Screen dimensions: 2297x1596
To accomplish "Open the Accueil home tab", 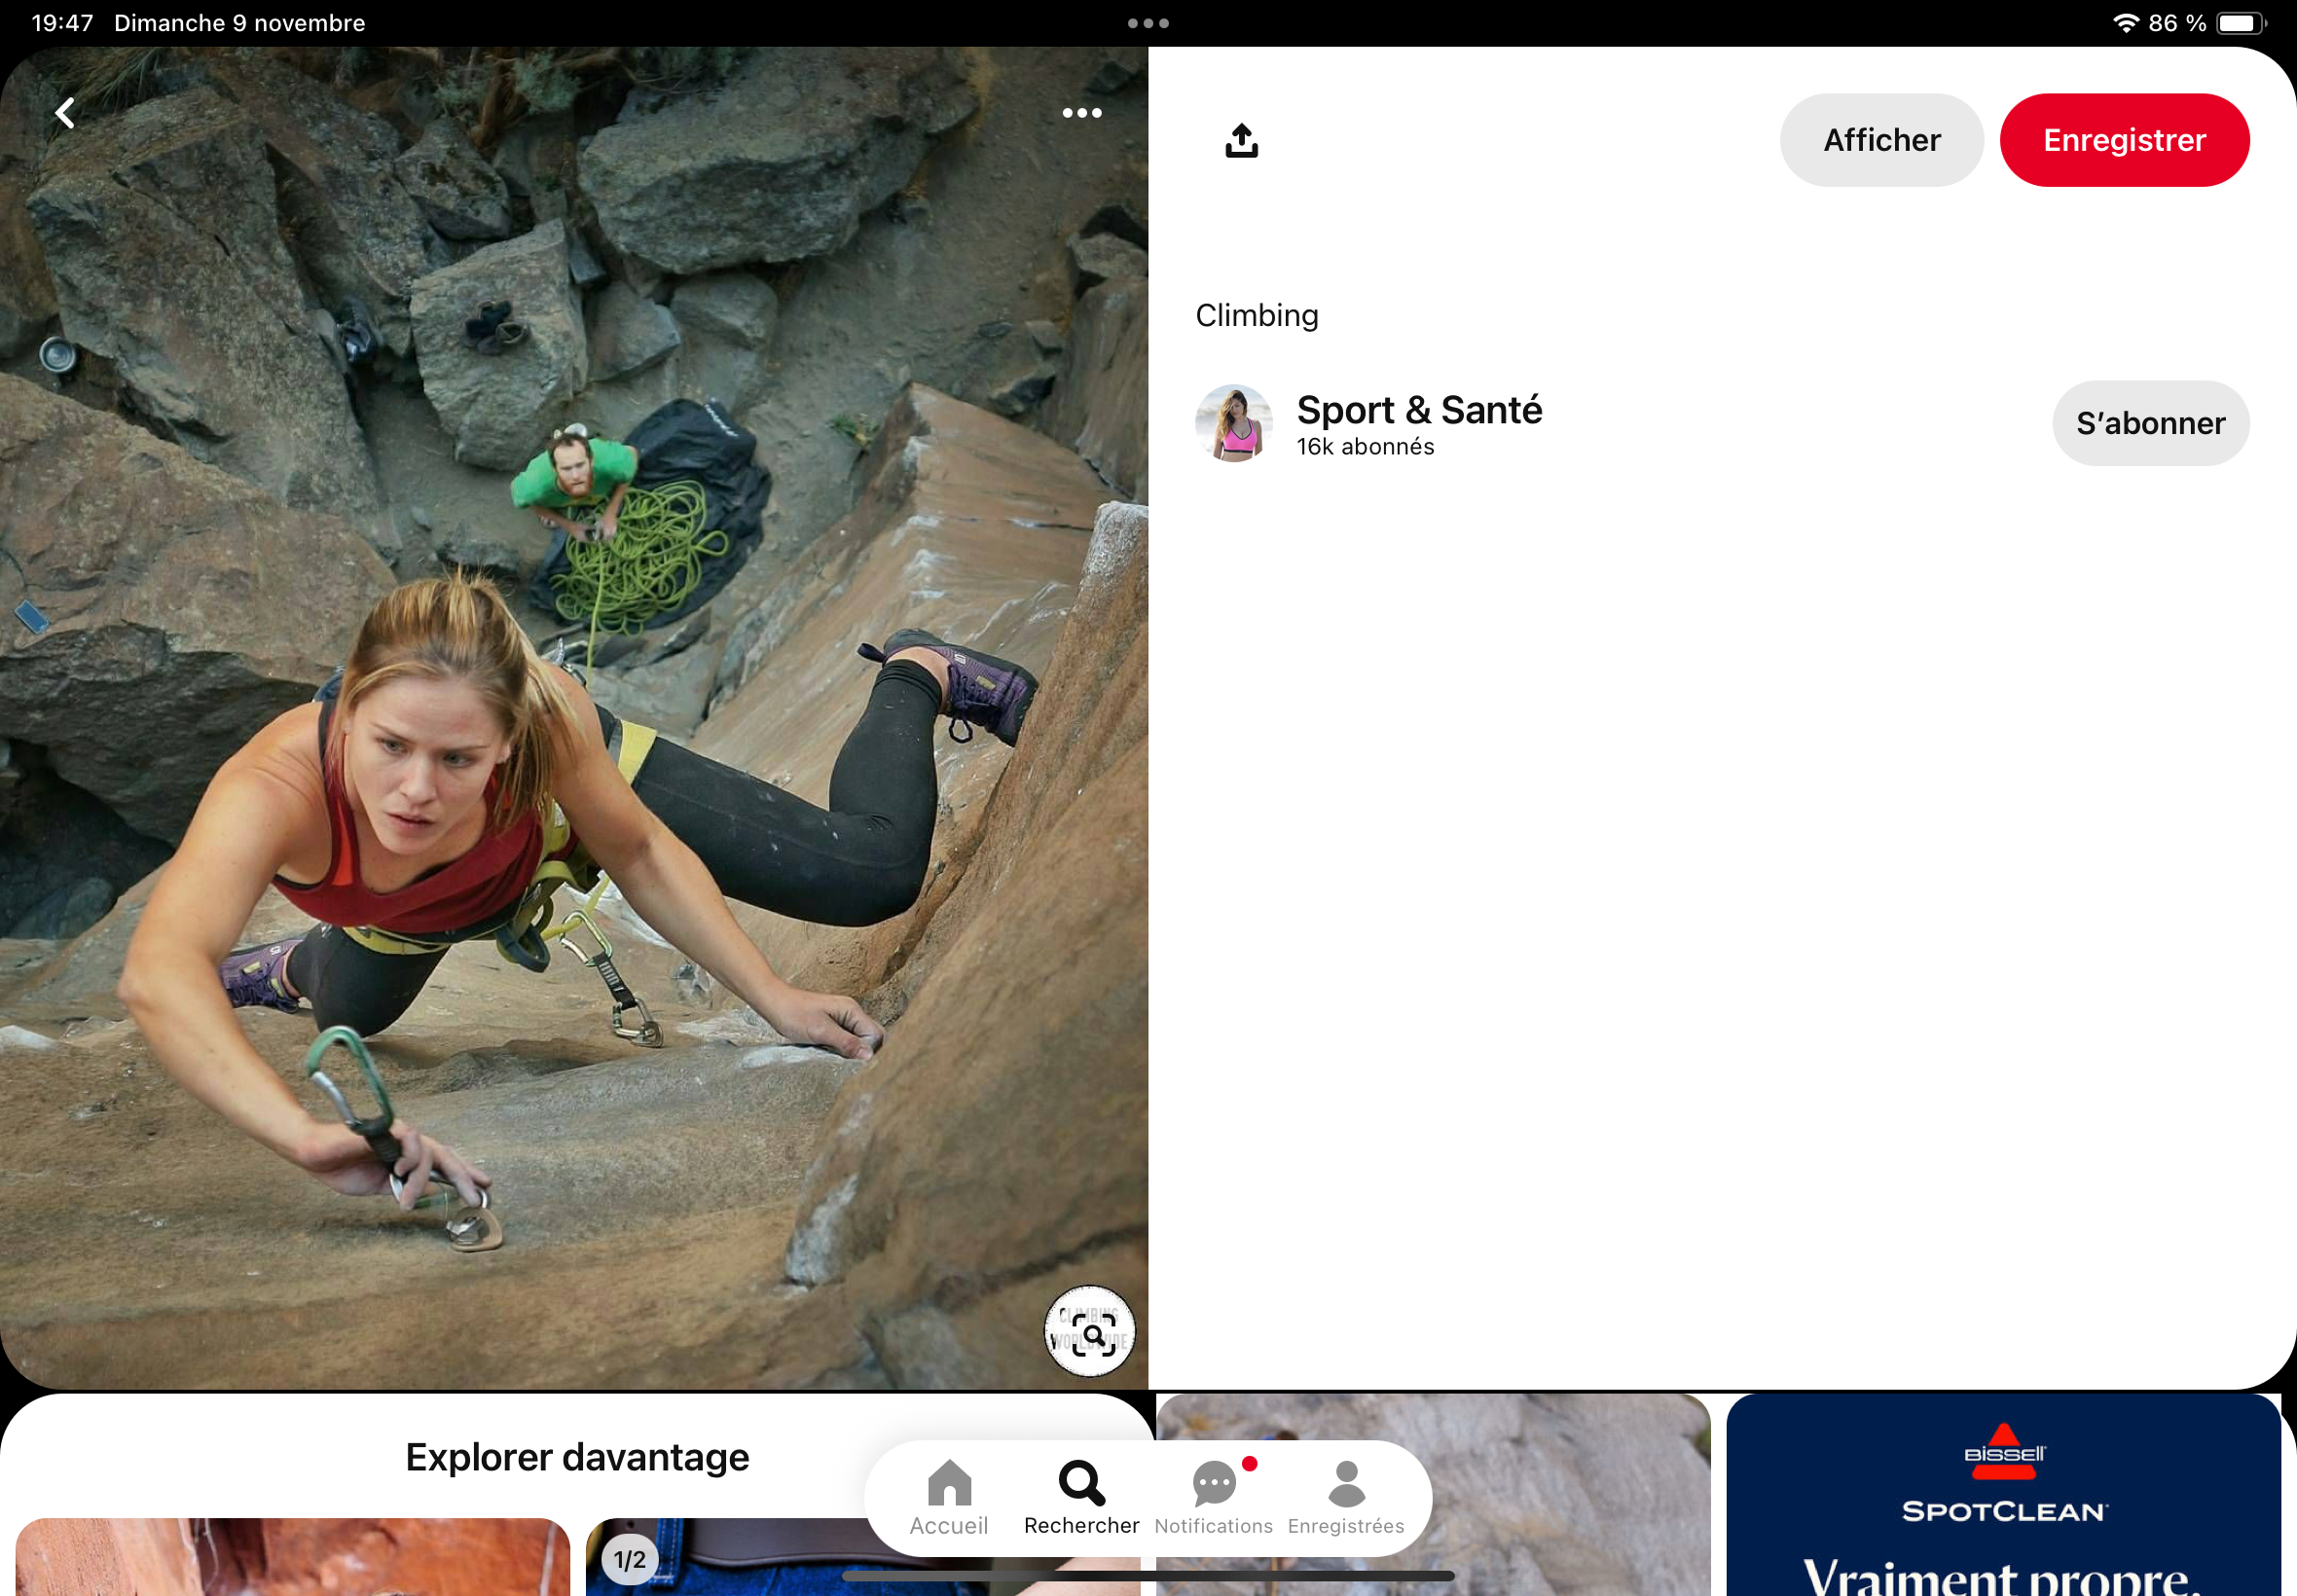I will coord(948,1497).
